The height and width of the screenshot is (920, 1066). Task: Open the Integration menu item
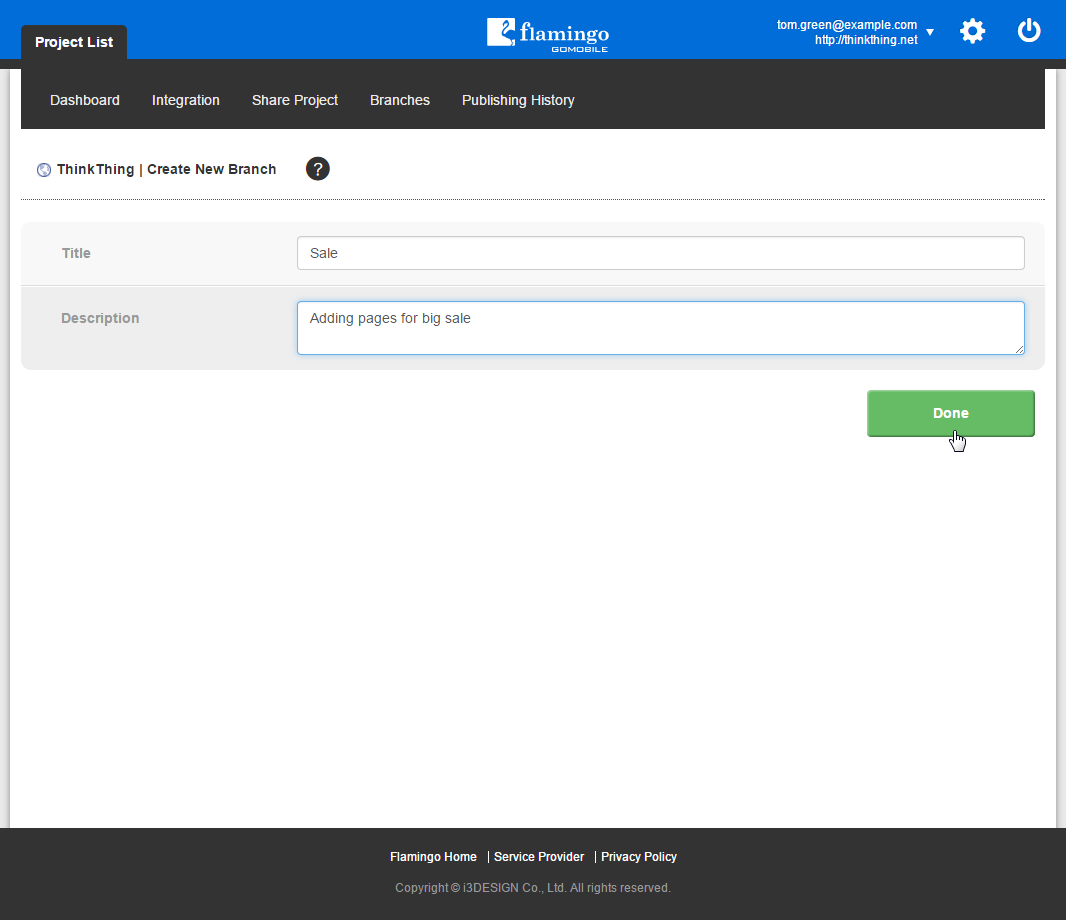tap(186, 100)
